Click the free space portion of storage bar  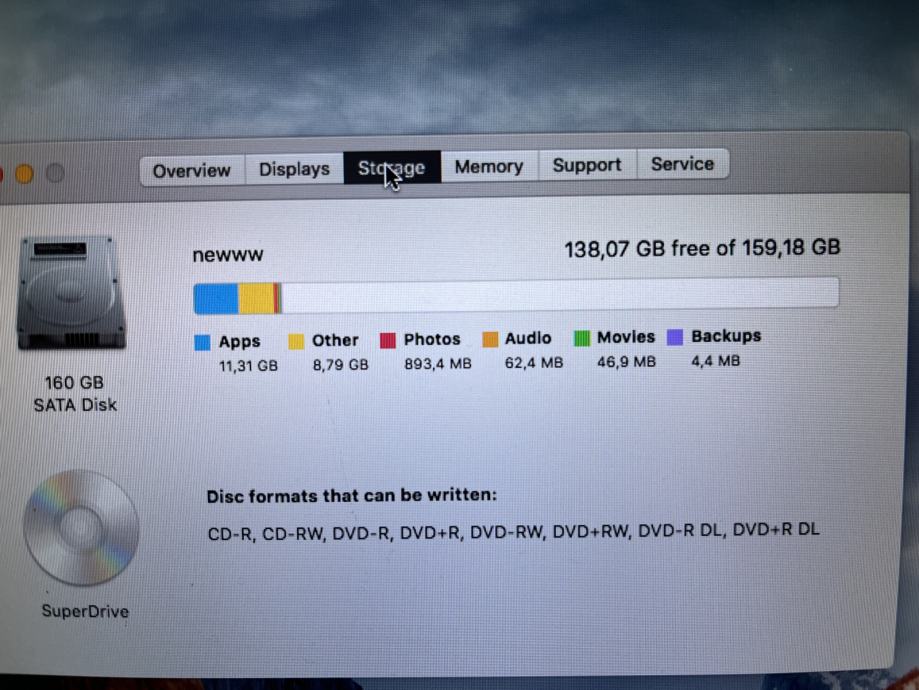[560, 294]
